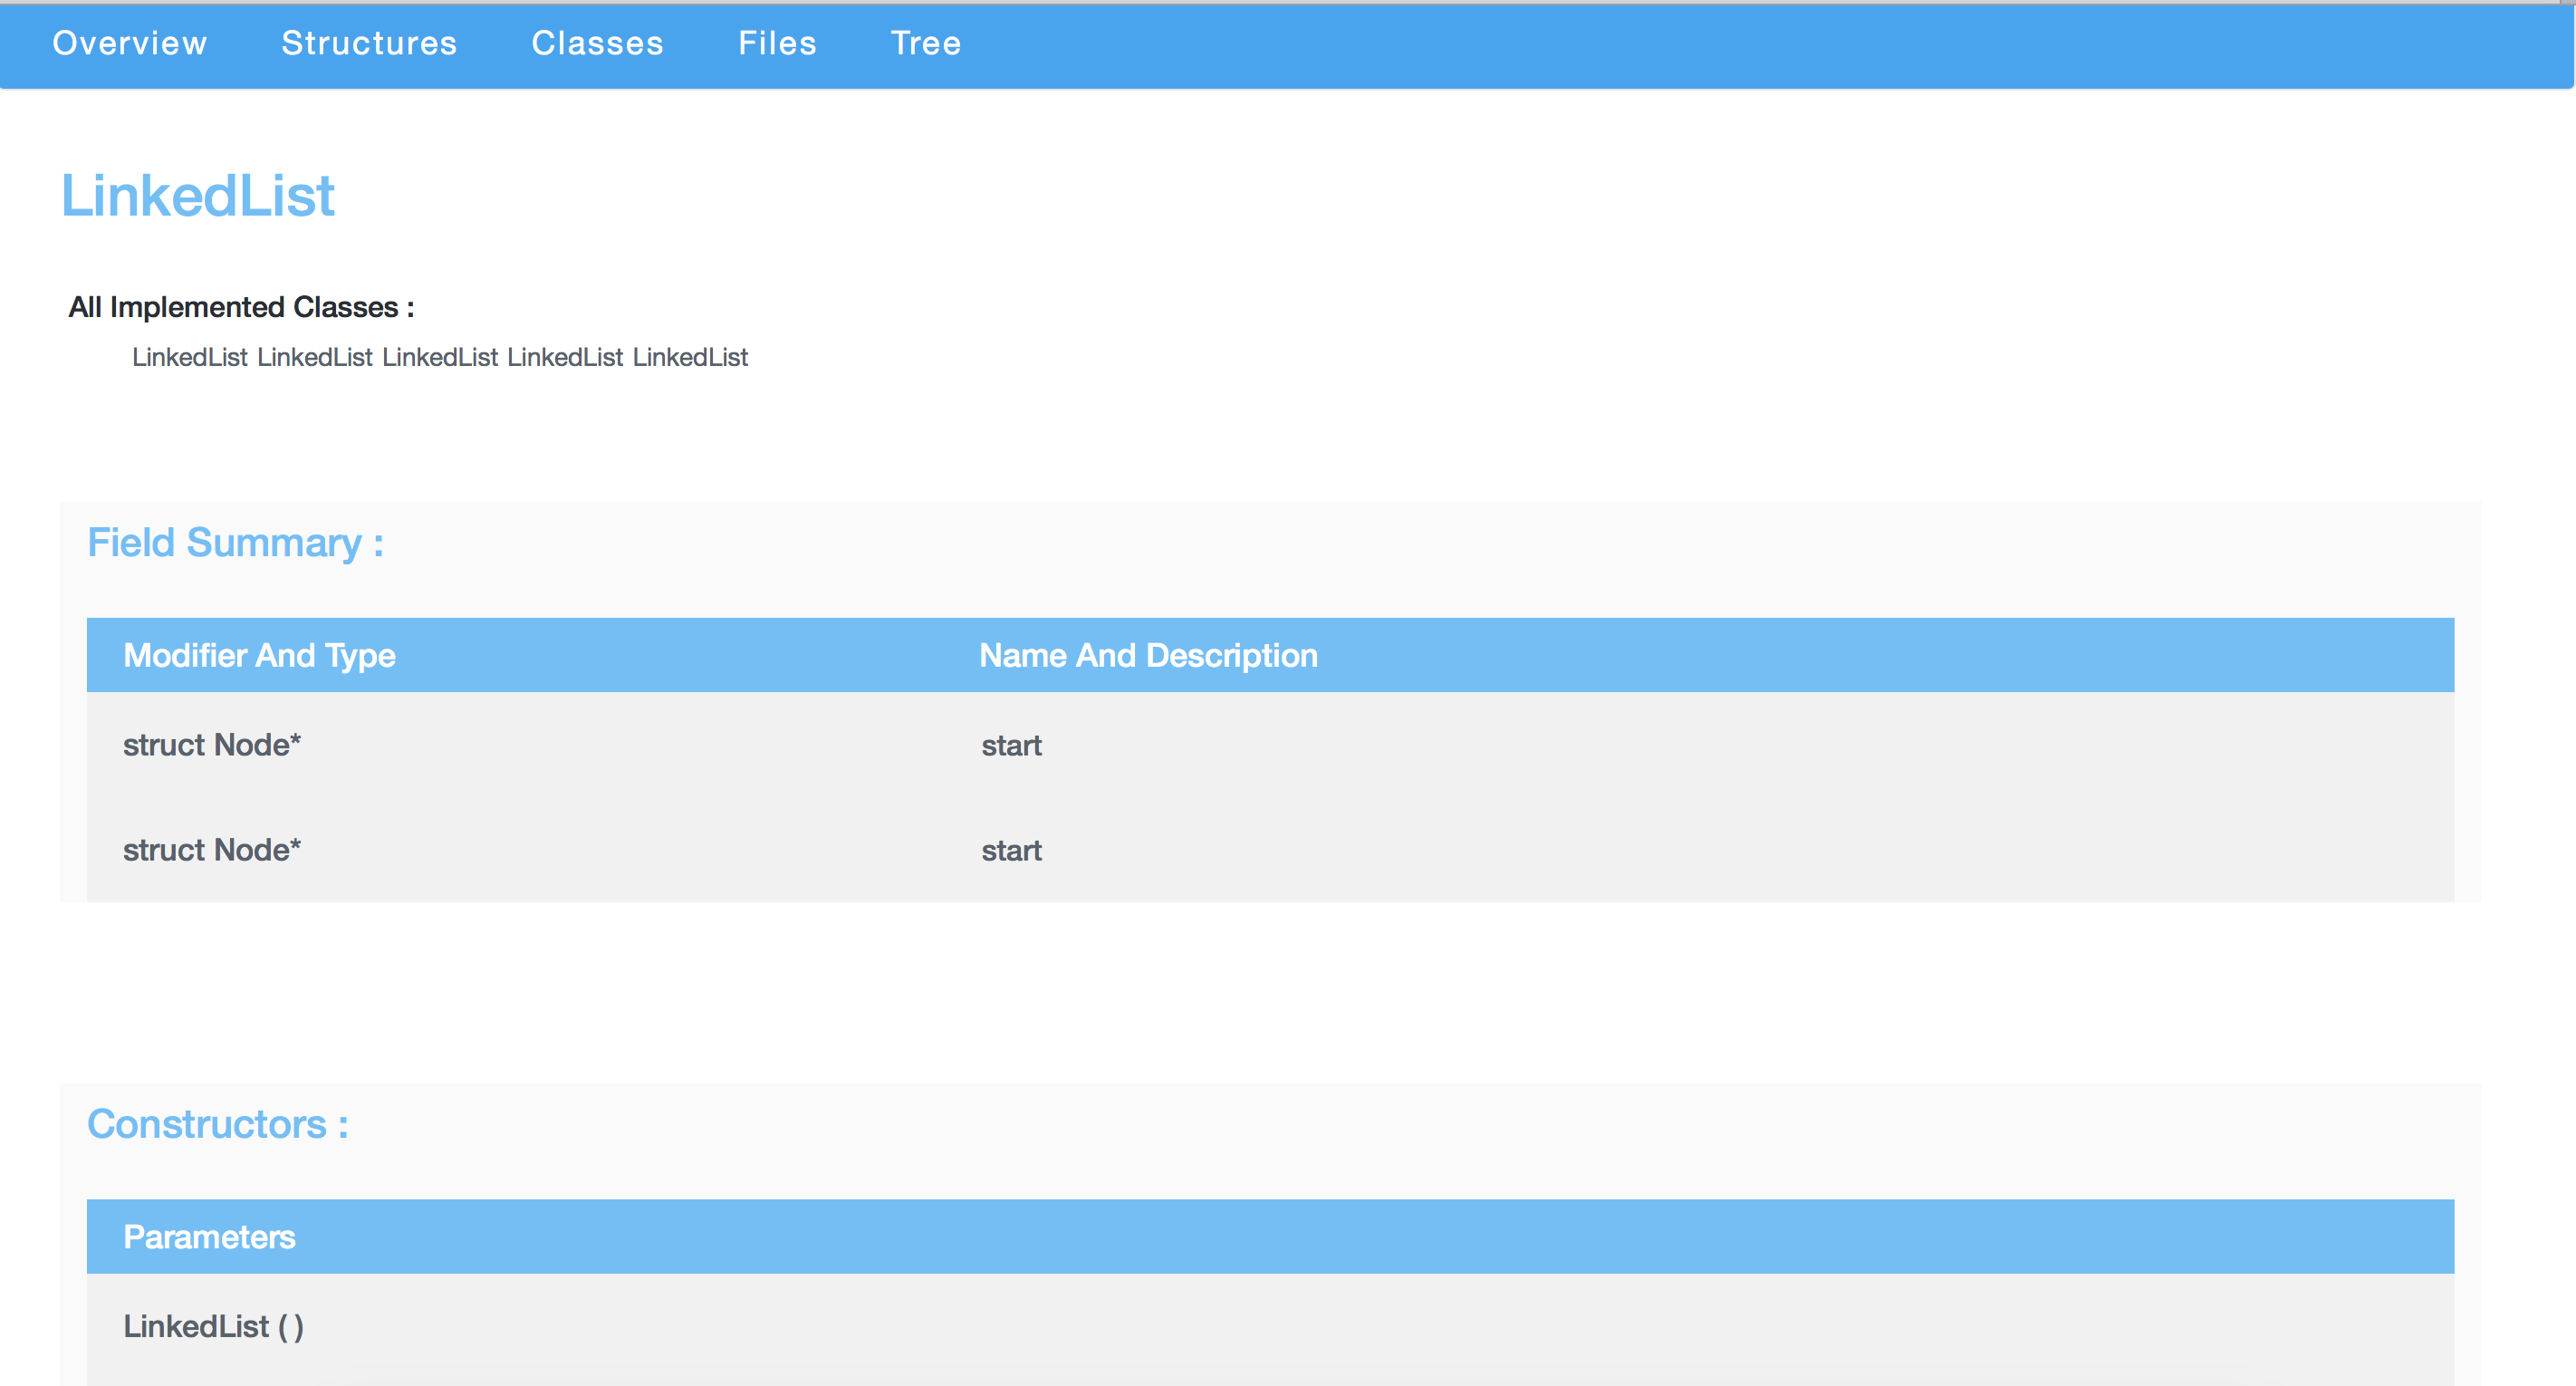Open the Tree navigation tab
This screenshot has width=2576, height=1386.
click(925, 43)
